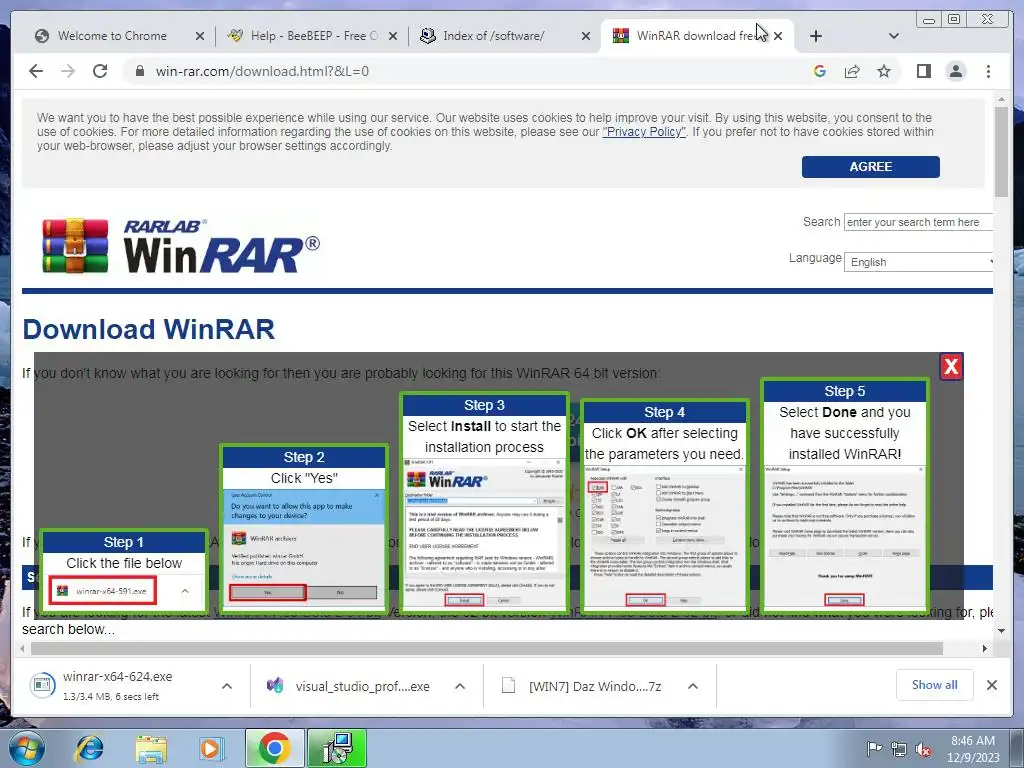The image size is (1024, 768).
Task: Click the muted volume tray icon
Action: (923, 749)
